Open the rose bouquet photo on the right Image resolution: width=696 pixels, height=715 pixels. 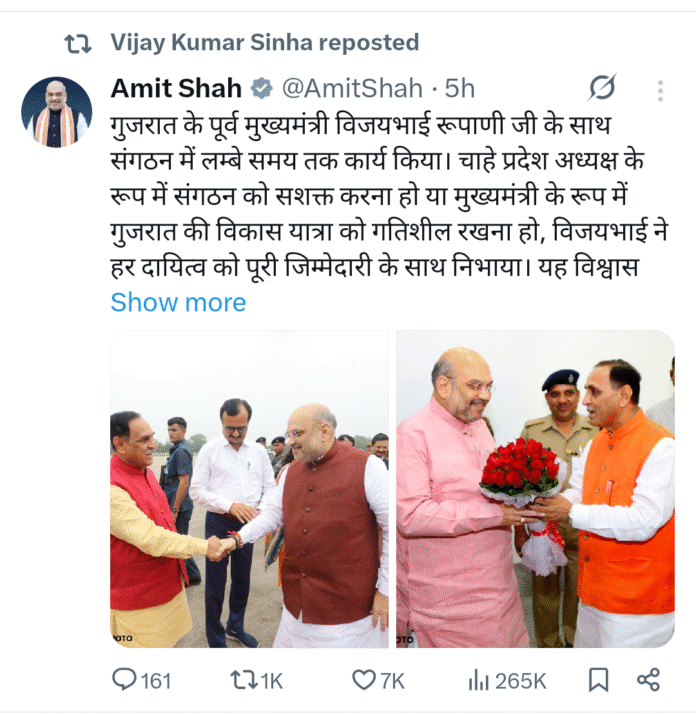(x=535, y=489)
